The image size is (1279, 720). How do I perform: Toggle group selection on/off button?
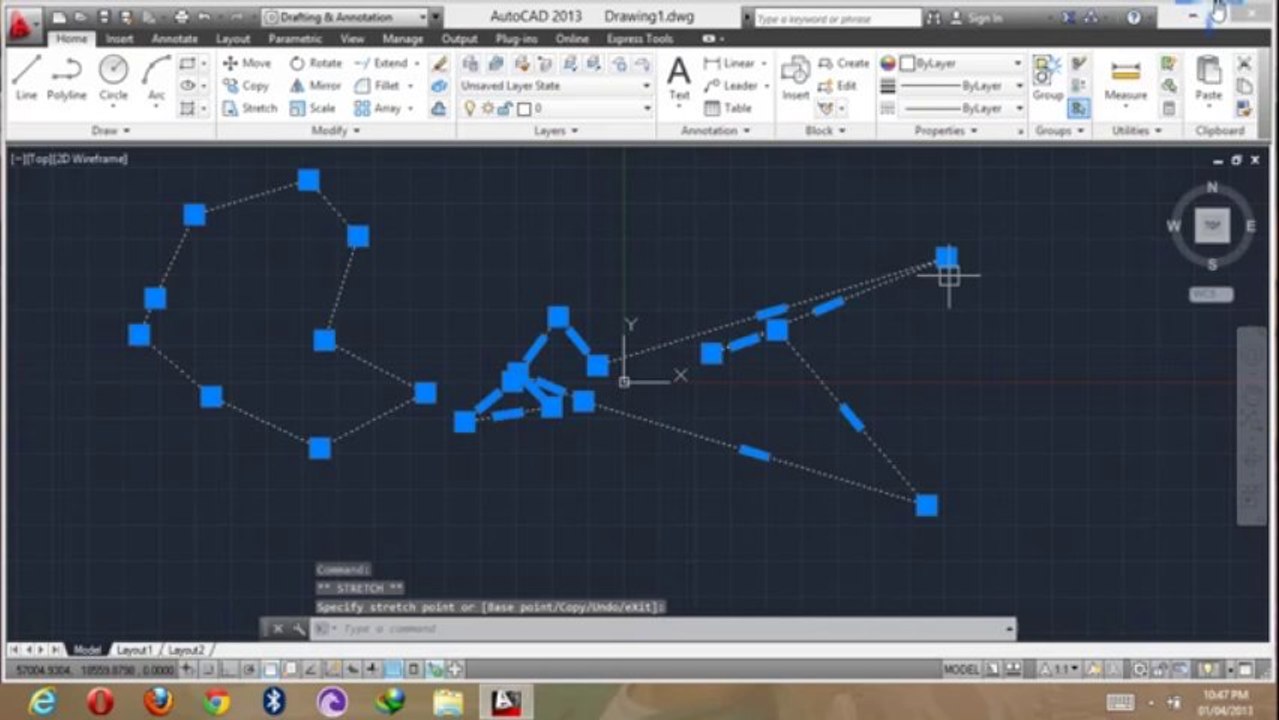pyautogui.click(x=1079, y=108)
